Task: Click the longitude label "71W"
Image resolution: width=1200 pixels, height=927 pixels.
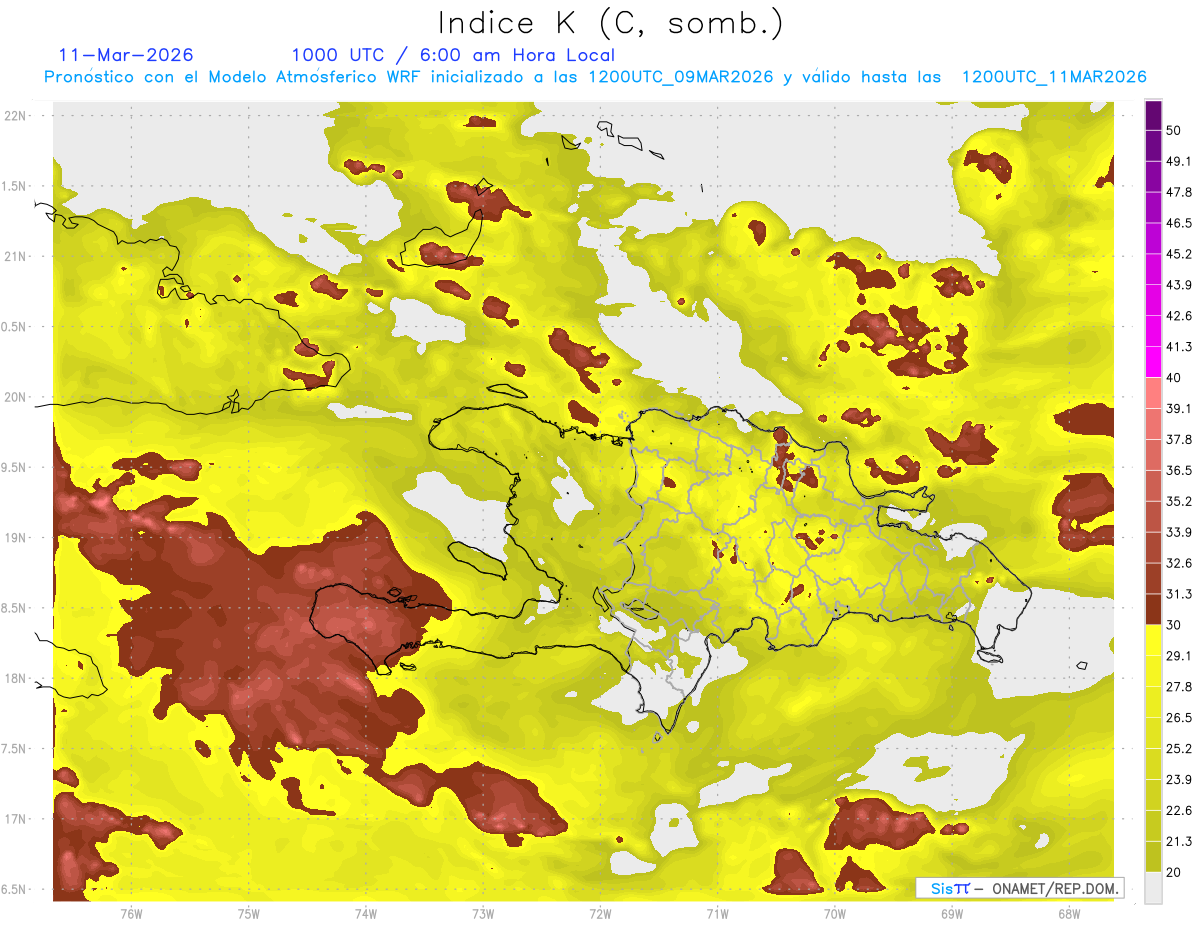Action: [x=717, y=914]
